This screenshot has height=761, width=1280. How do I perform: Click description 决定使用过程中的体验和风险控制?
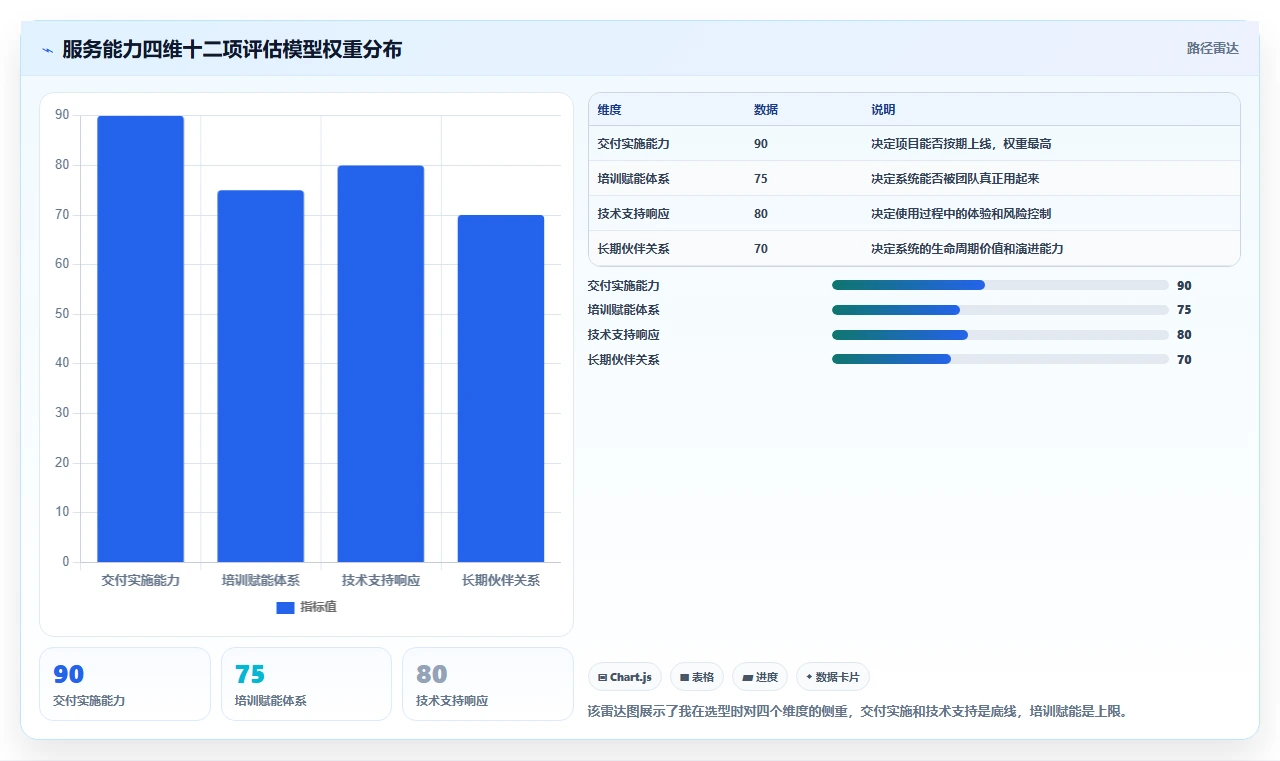(961, 214)
